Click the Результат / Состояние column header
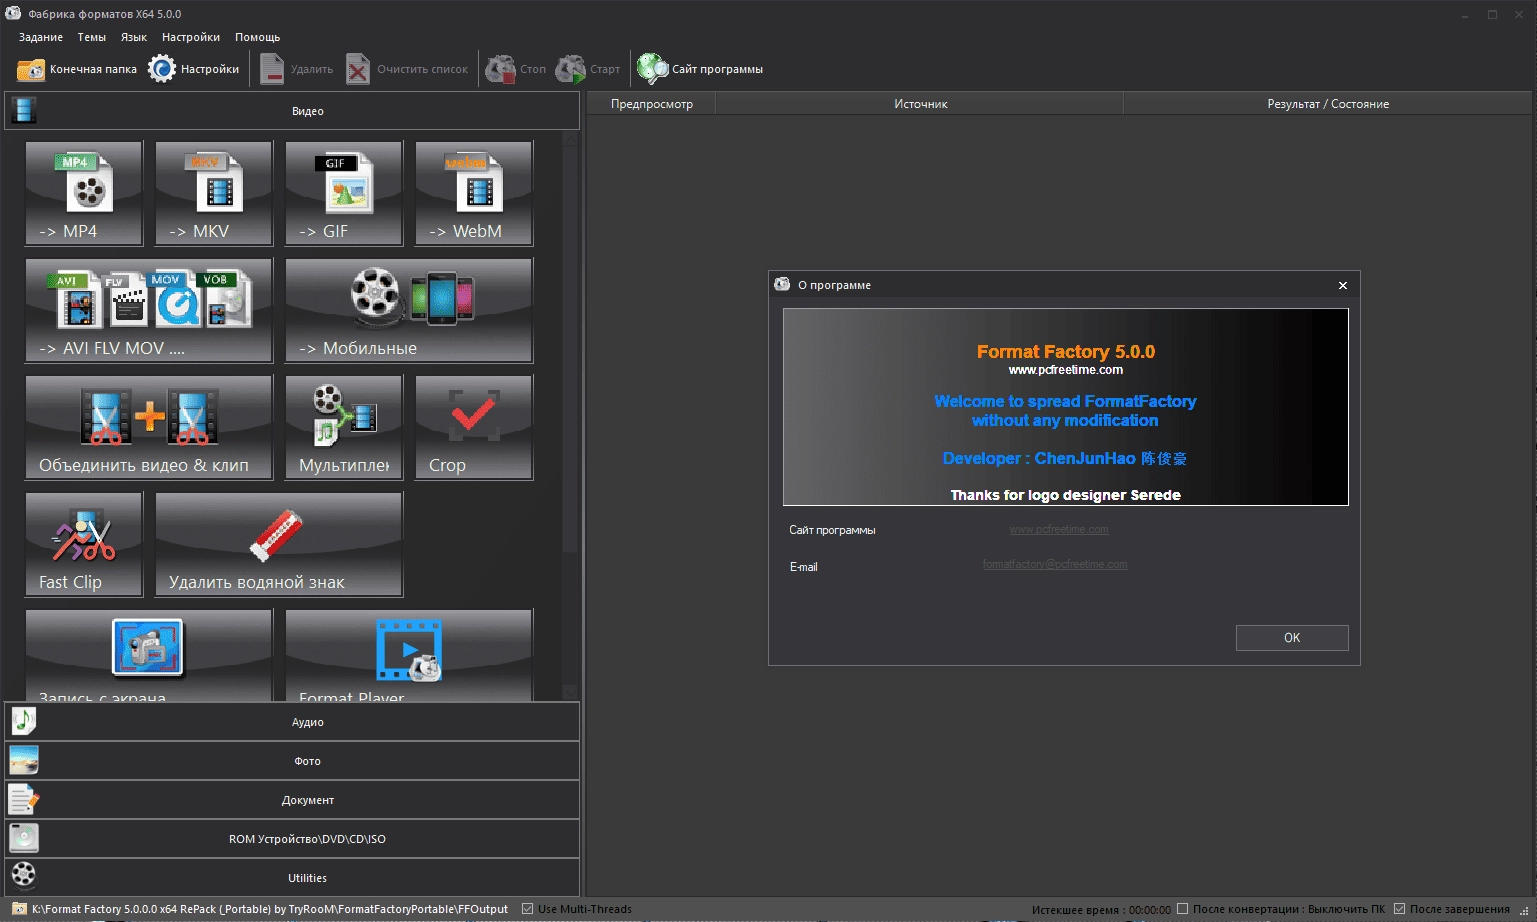 [x=1328, y=104]
